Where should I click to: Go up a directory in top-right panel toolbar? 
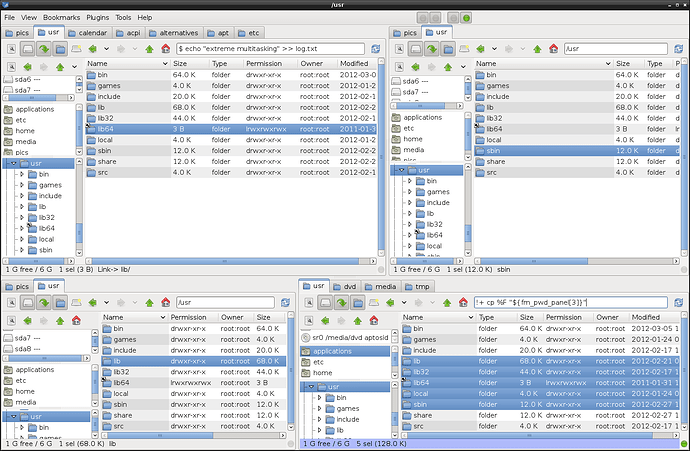pos(537,49)
